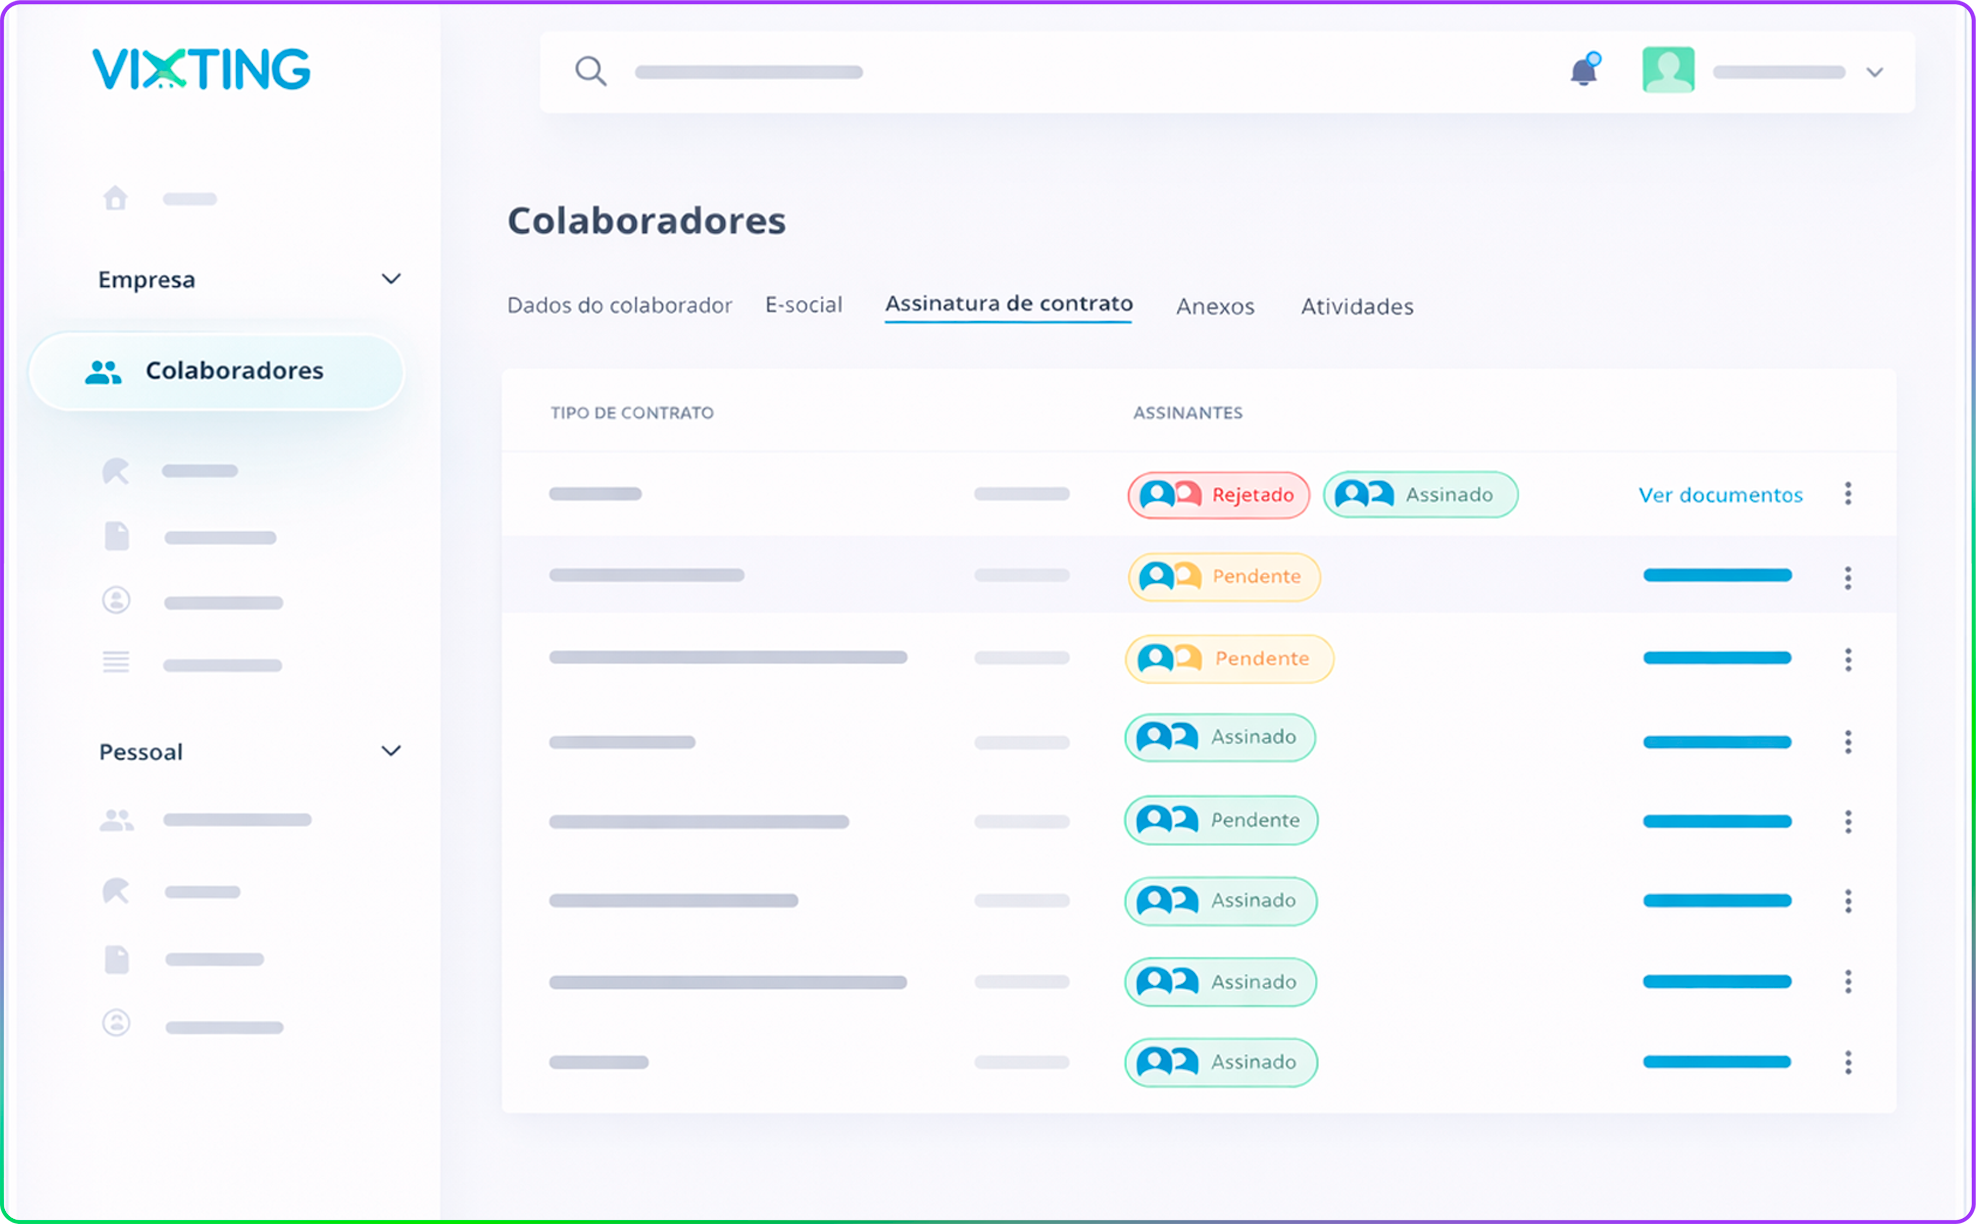Collapse the Pessoal section chevron

[x=391, y=751]
